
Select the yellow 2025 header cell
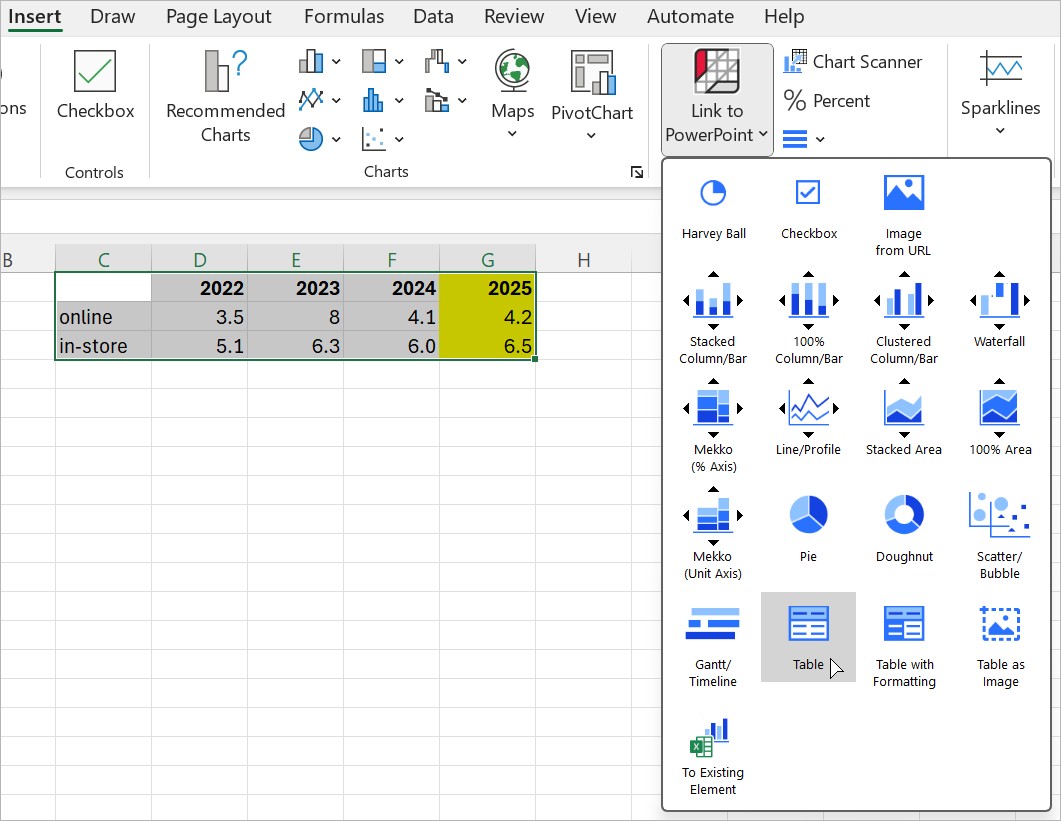[x=487, y=288]
